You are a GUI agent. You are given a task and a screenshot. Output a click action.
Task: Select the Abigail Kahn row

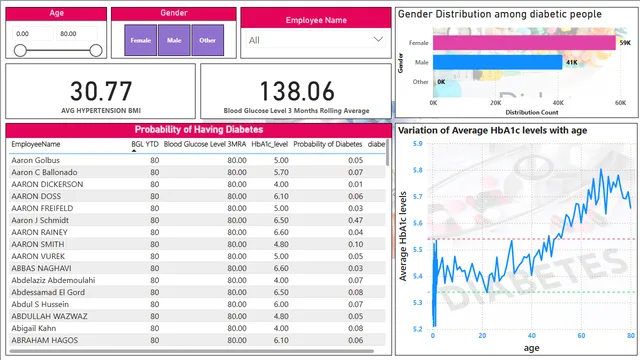(197, 328)
